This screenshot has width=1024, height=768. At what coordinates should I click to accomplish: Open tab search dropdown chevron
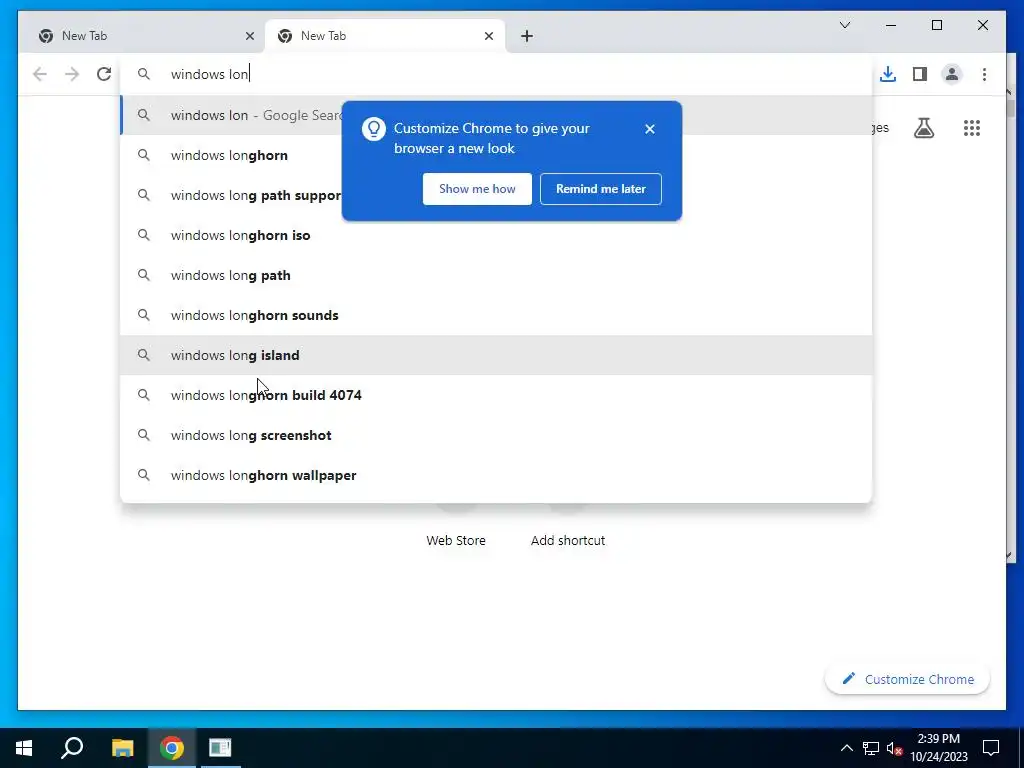pyautogui.click(x=844, y=25)
